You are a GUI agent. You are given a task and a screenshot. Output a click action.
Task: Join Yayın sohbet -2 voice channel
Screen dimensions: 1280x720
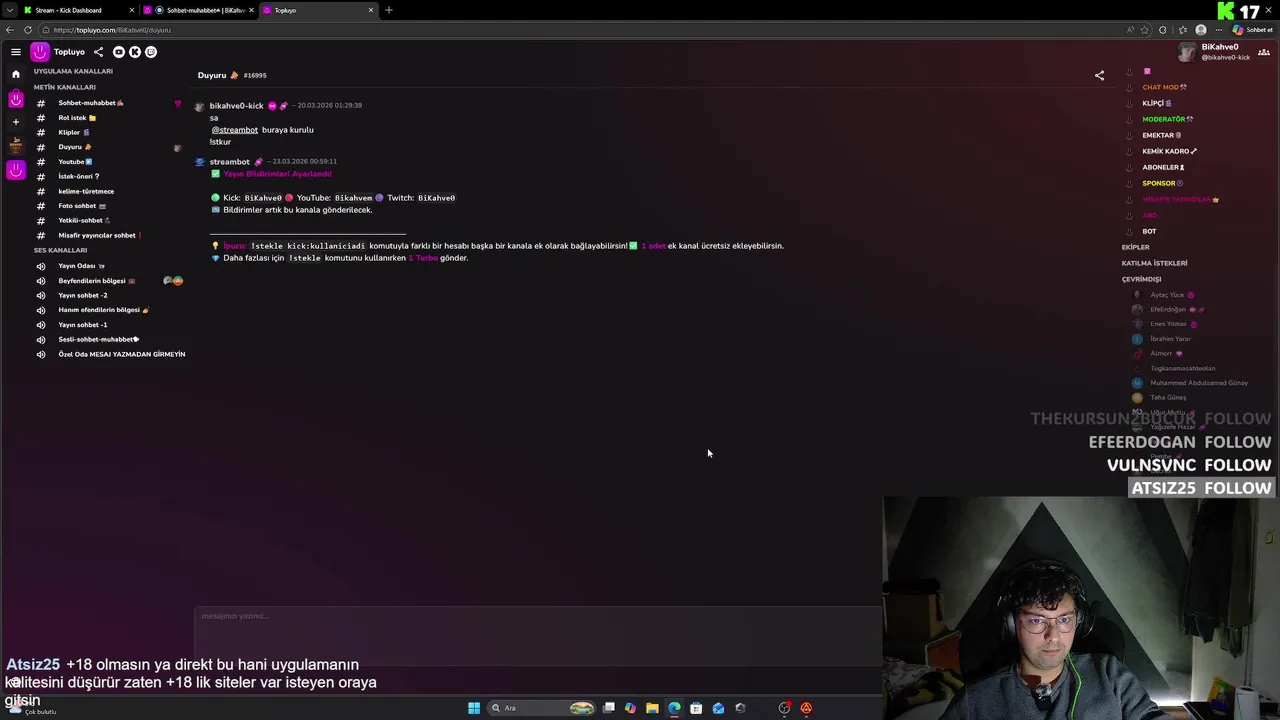(x=83, y=295)
